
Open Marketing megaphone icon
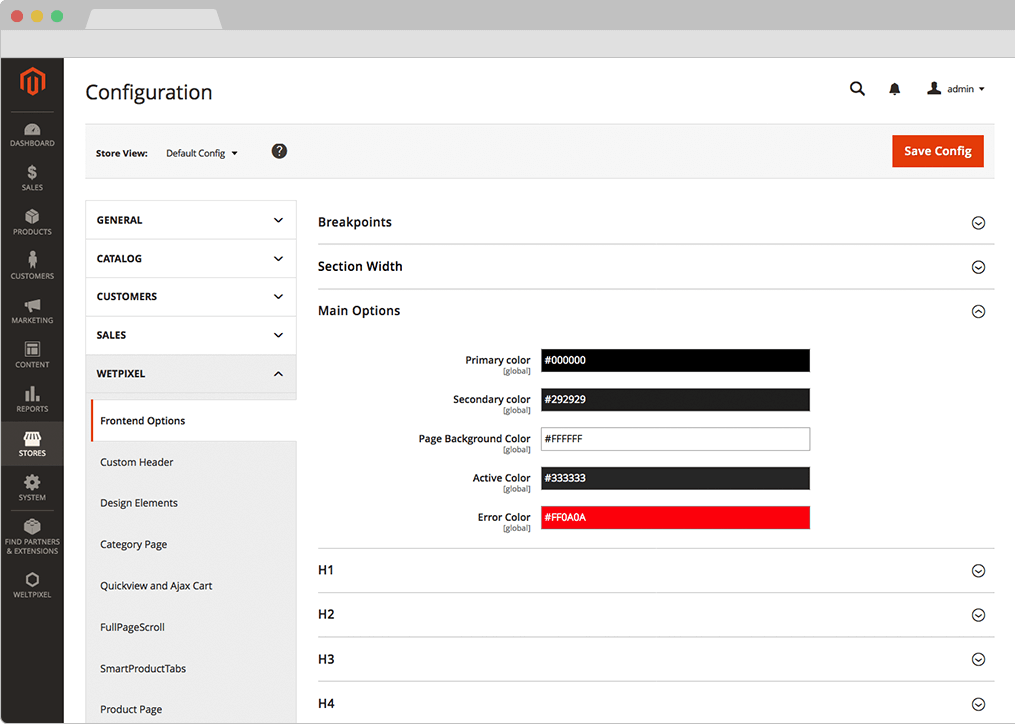tap(32, 310)
